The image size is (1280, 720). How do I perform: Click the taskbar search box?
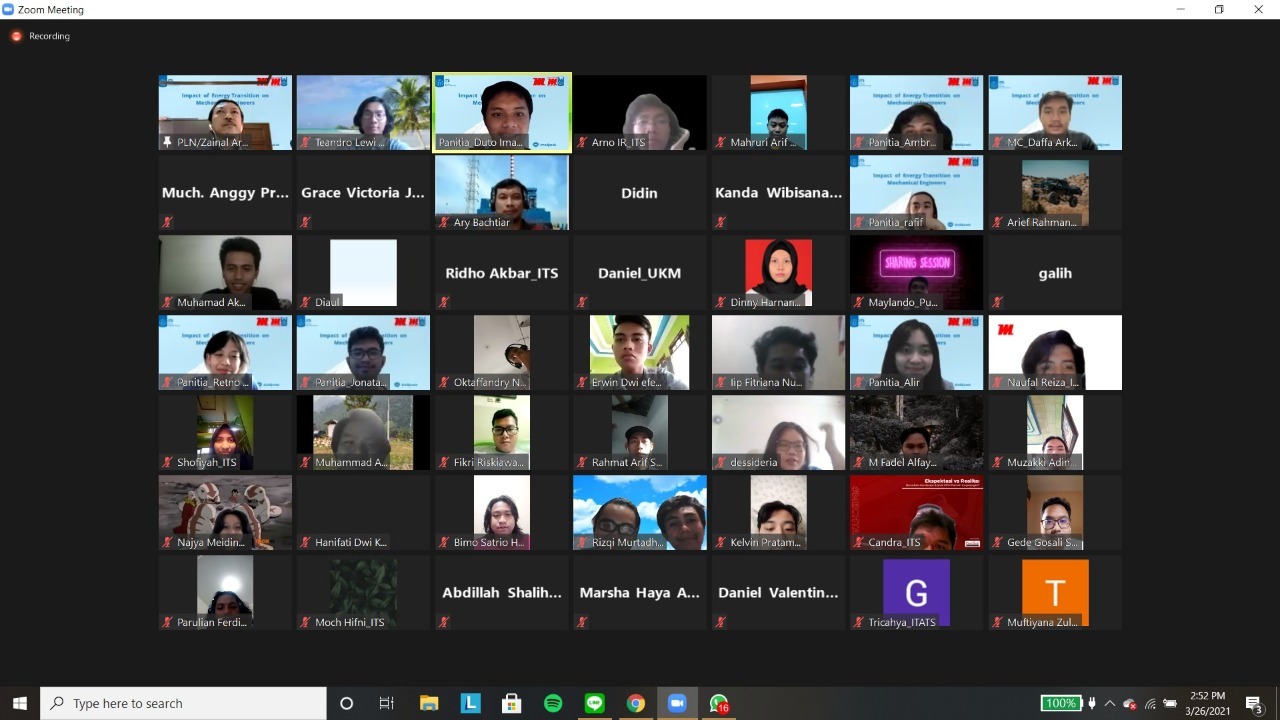[x=185, y=703]
